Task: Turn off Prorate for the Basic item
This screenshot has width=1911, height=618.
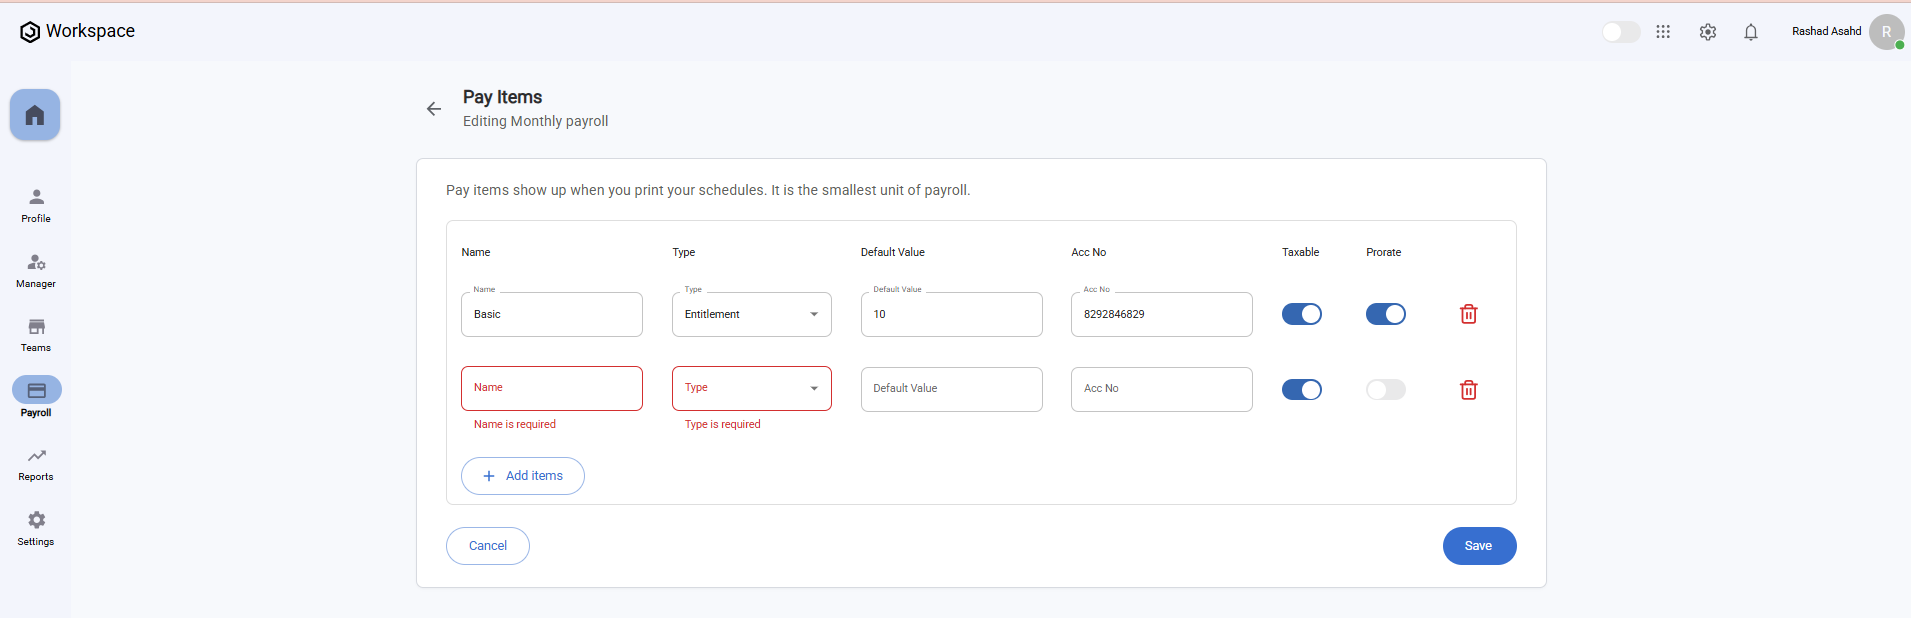Action: [1385, 314]
